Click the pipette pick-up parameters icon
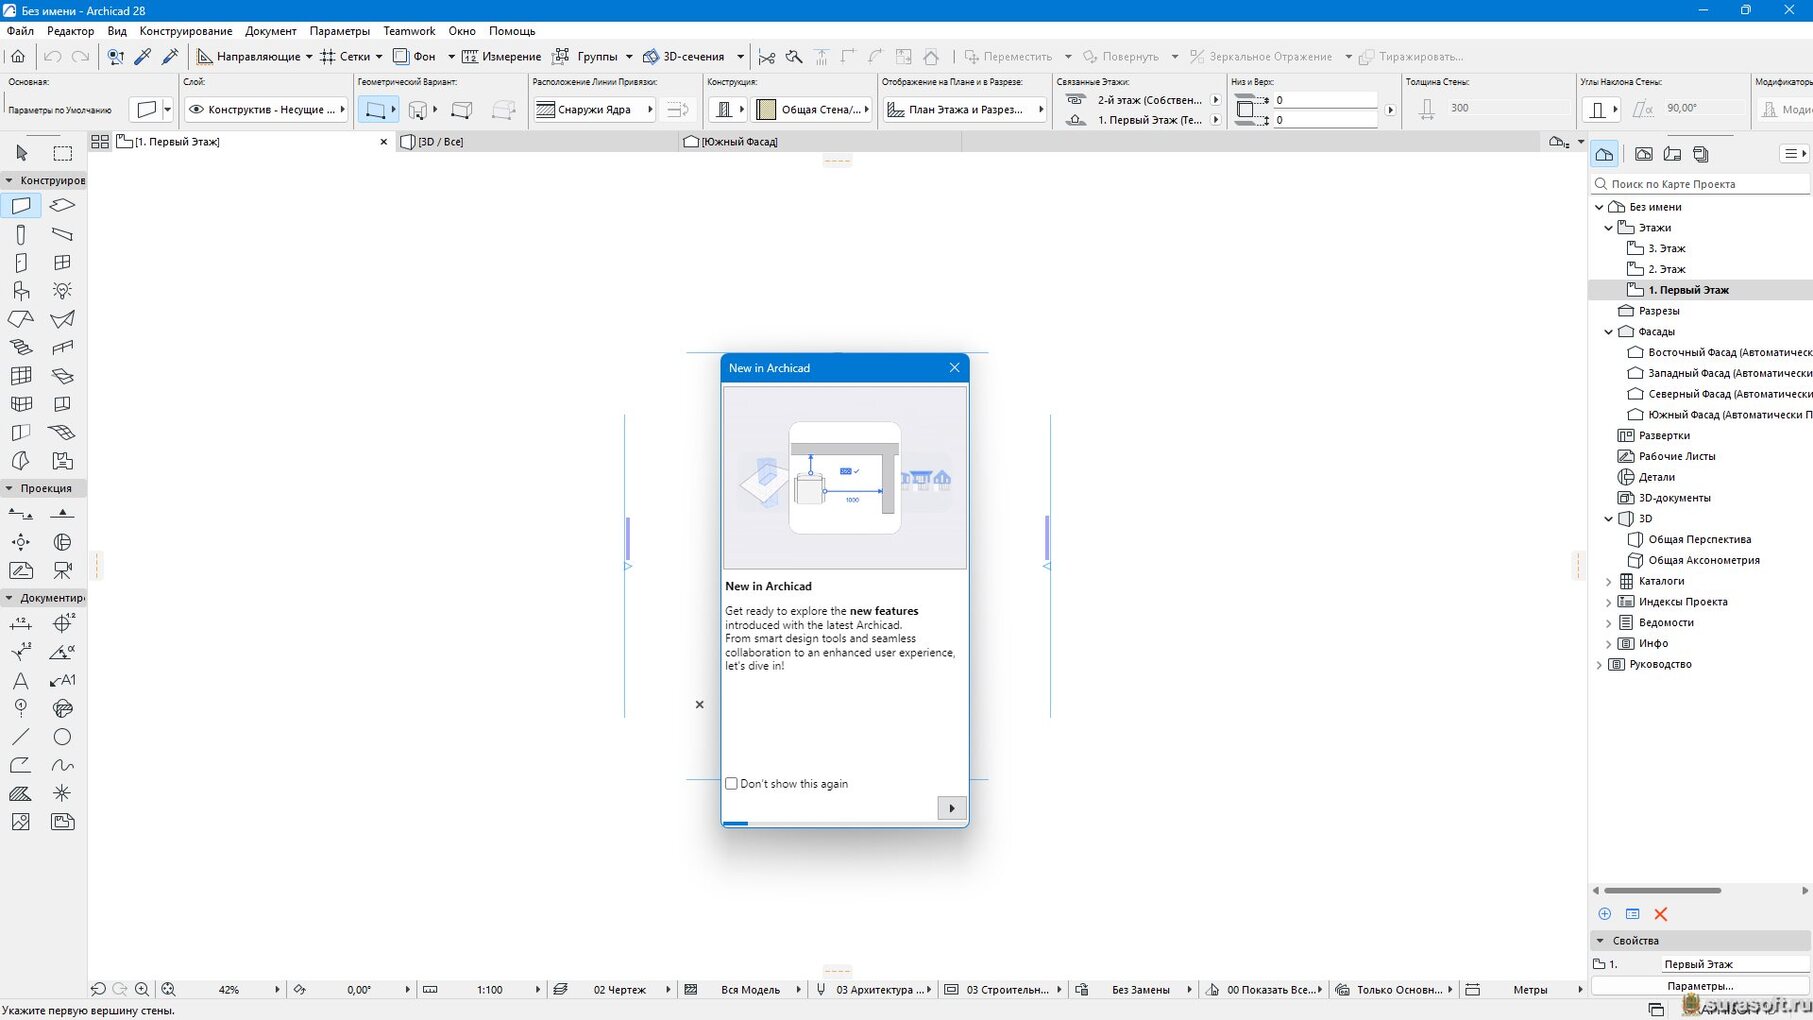This screenshot has width=1813, height=1020. coord(143,56)
